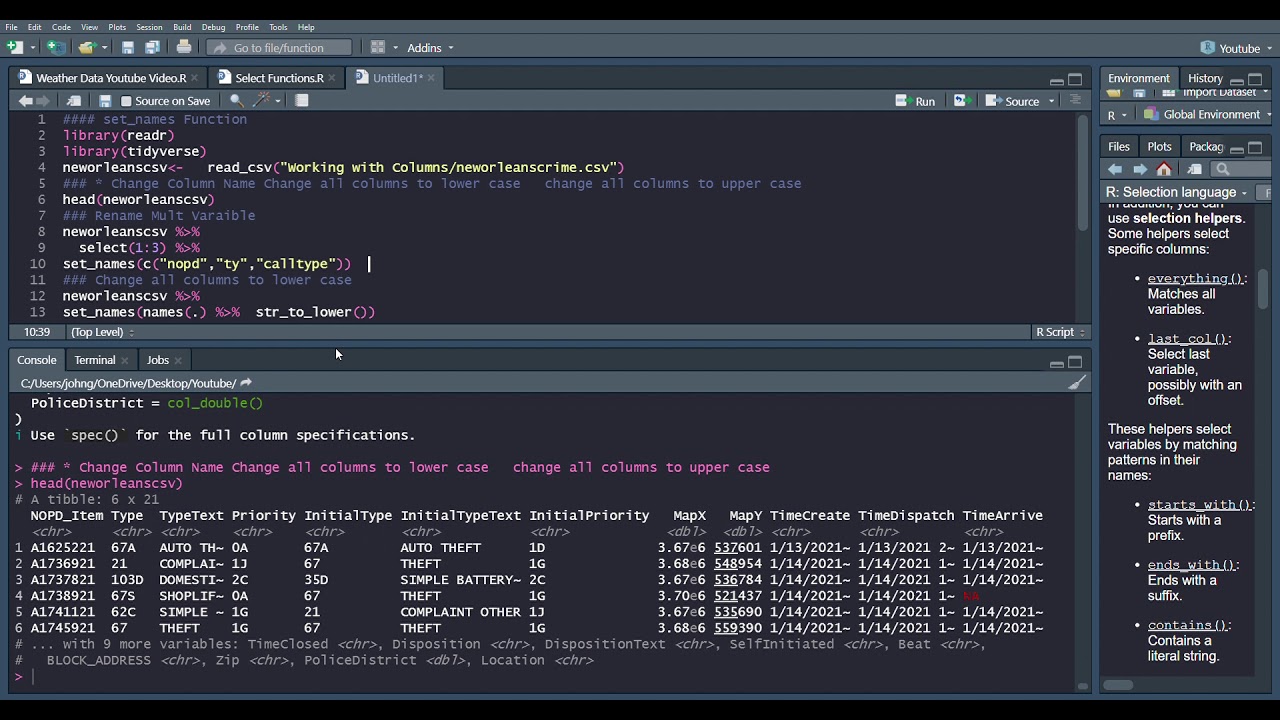Open the Addins dropdown
Image resolution: width=1280 pixels, height=720 pixels.
click(430, 47)
